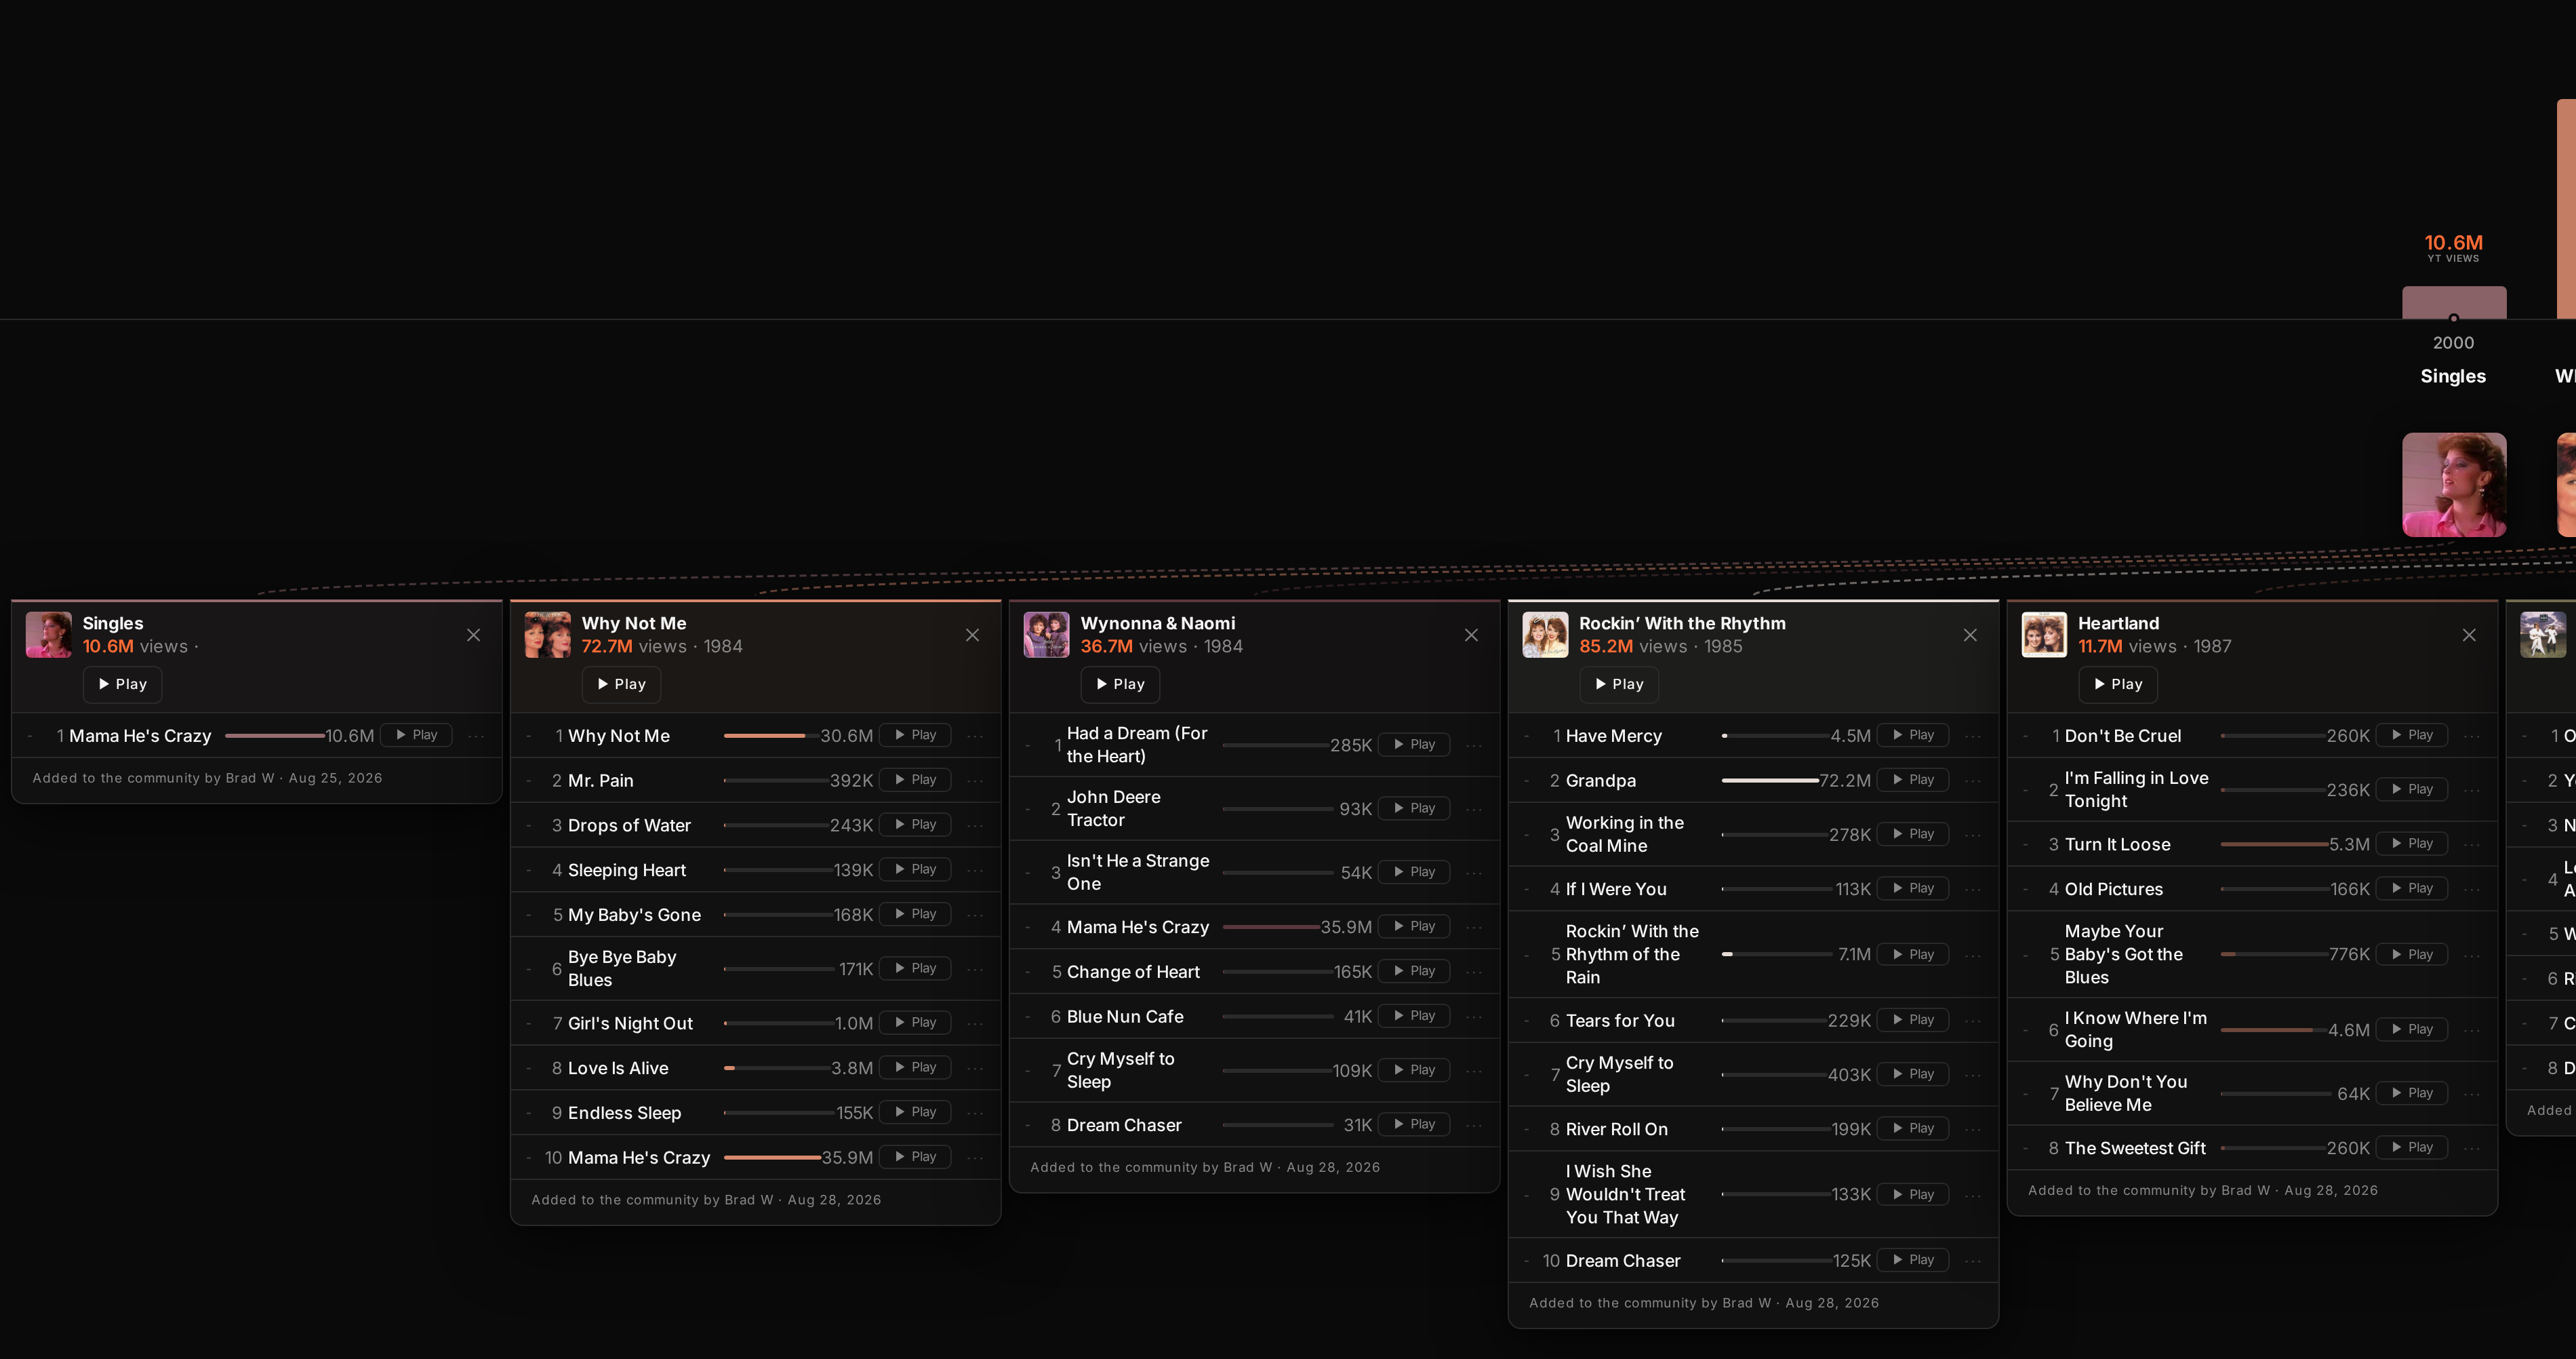Click Rockin' With the Rhythm cover icon

click(x=1545, y=635)
